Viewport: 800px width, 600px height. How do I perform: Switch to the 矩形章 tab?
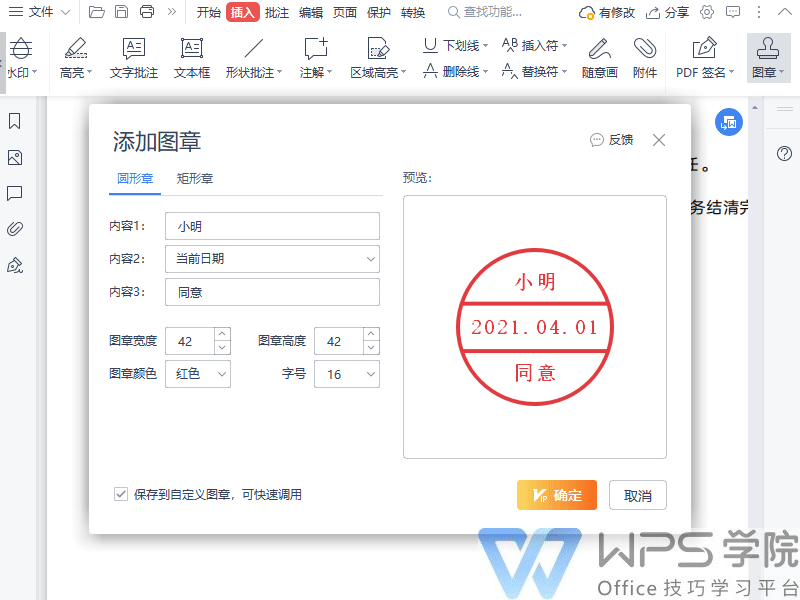(x=195, y=179)
